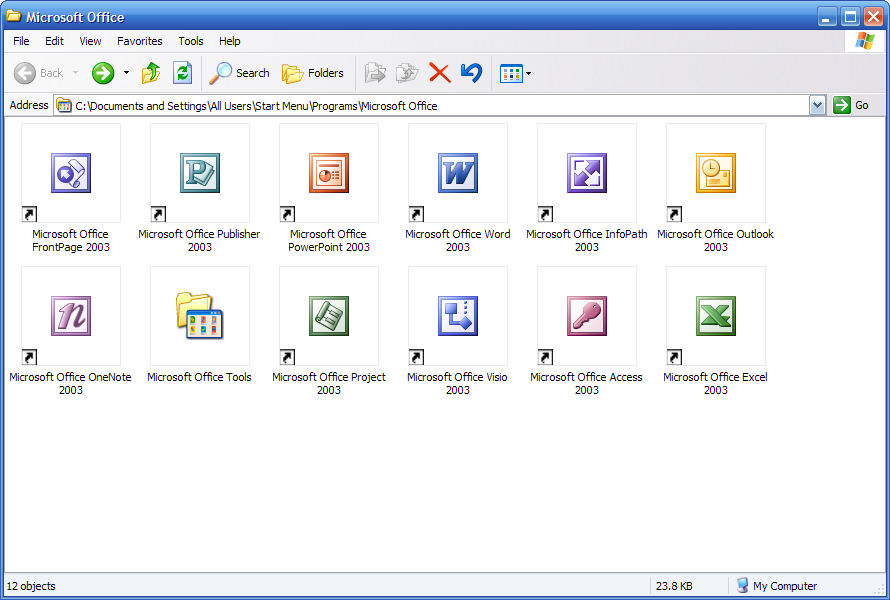890x600 pixels.
Task: Select the Microsoft Office Outlook 2003 shortcut
Action: pos(716,173)
